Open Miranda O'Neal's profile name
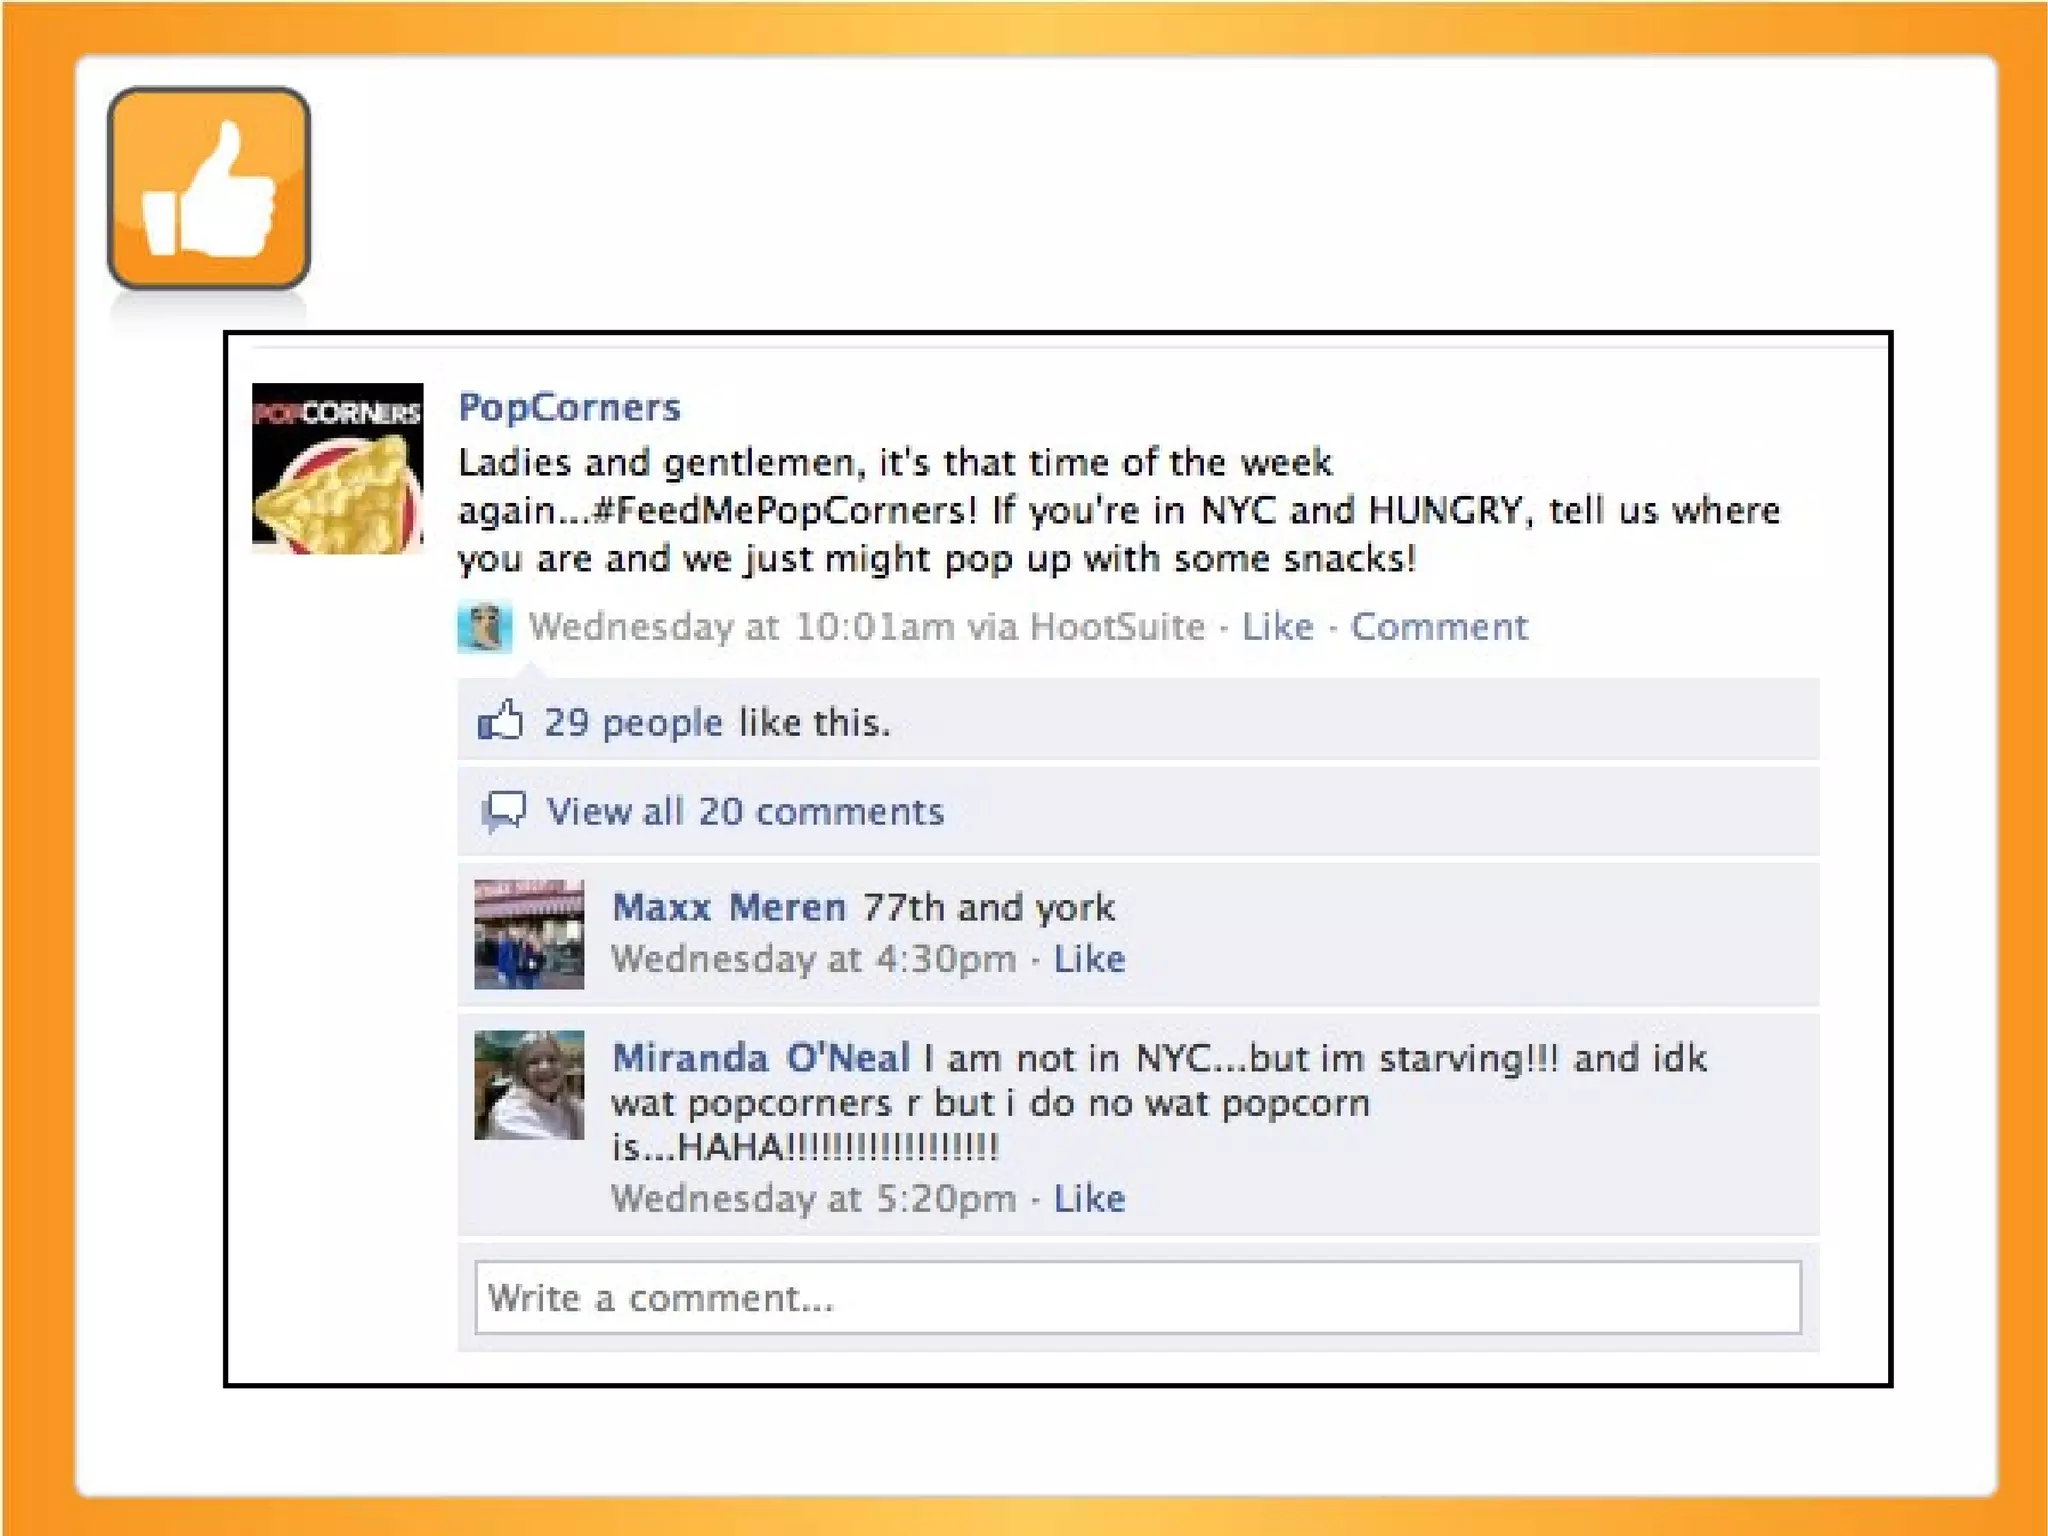The height and width of the screenshot is (1536, 2048). click(761, 1058)
